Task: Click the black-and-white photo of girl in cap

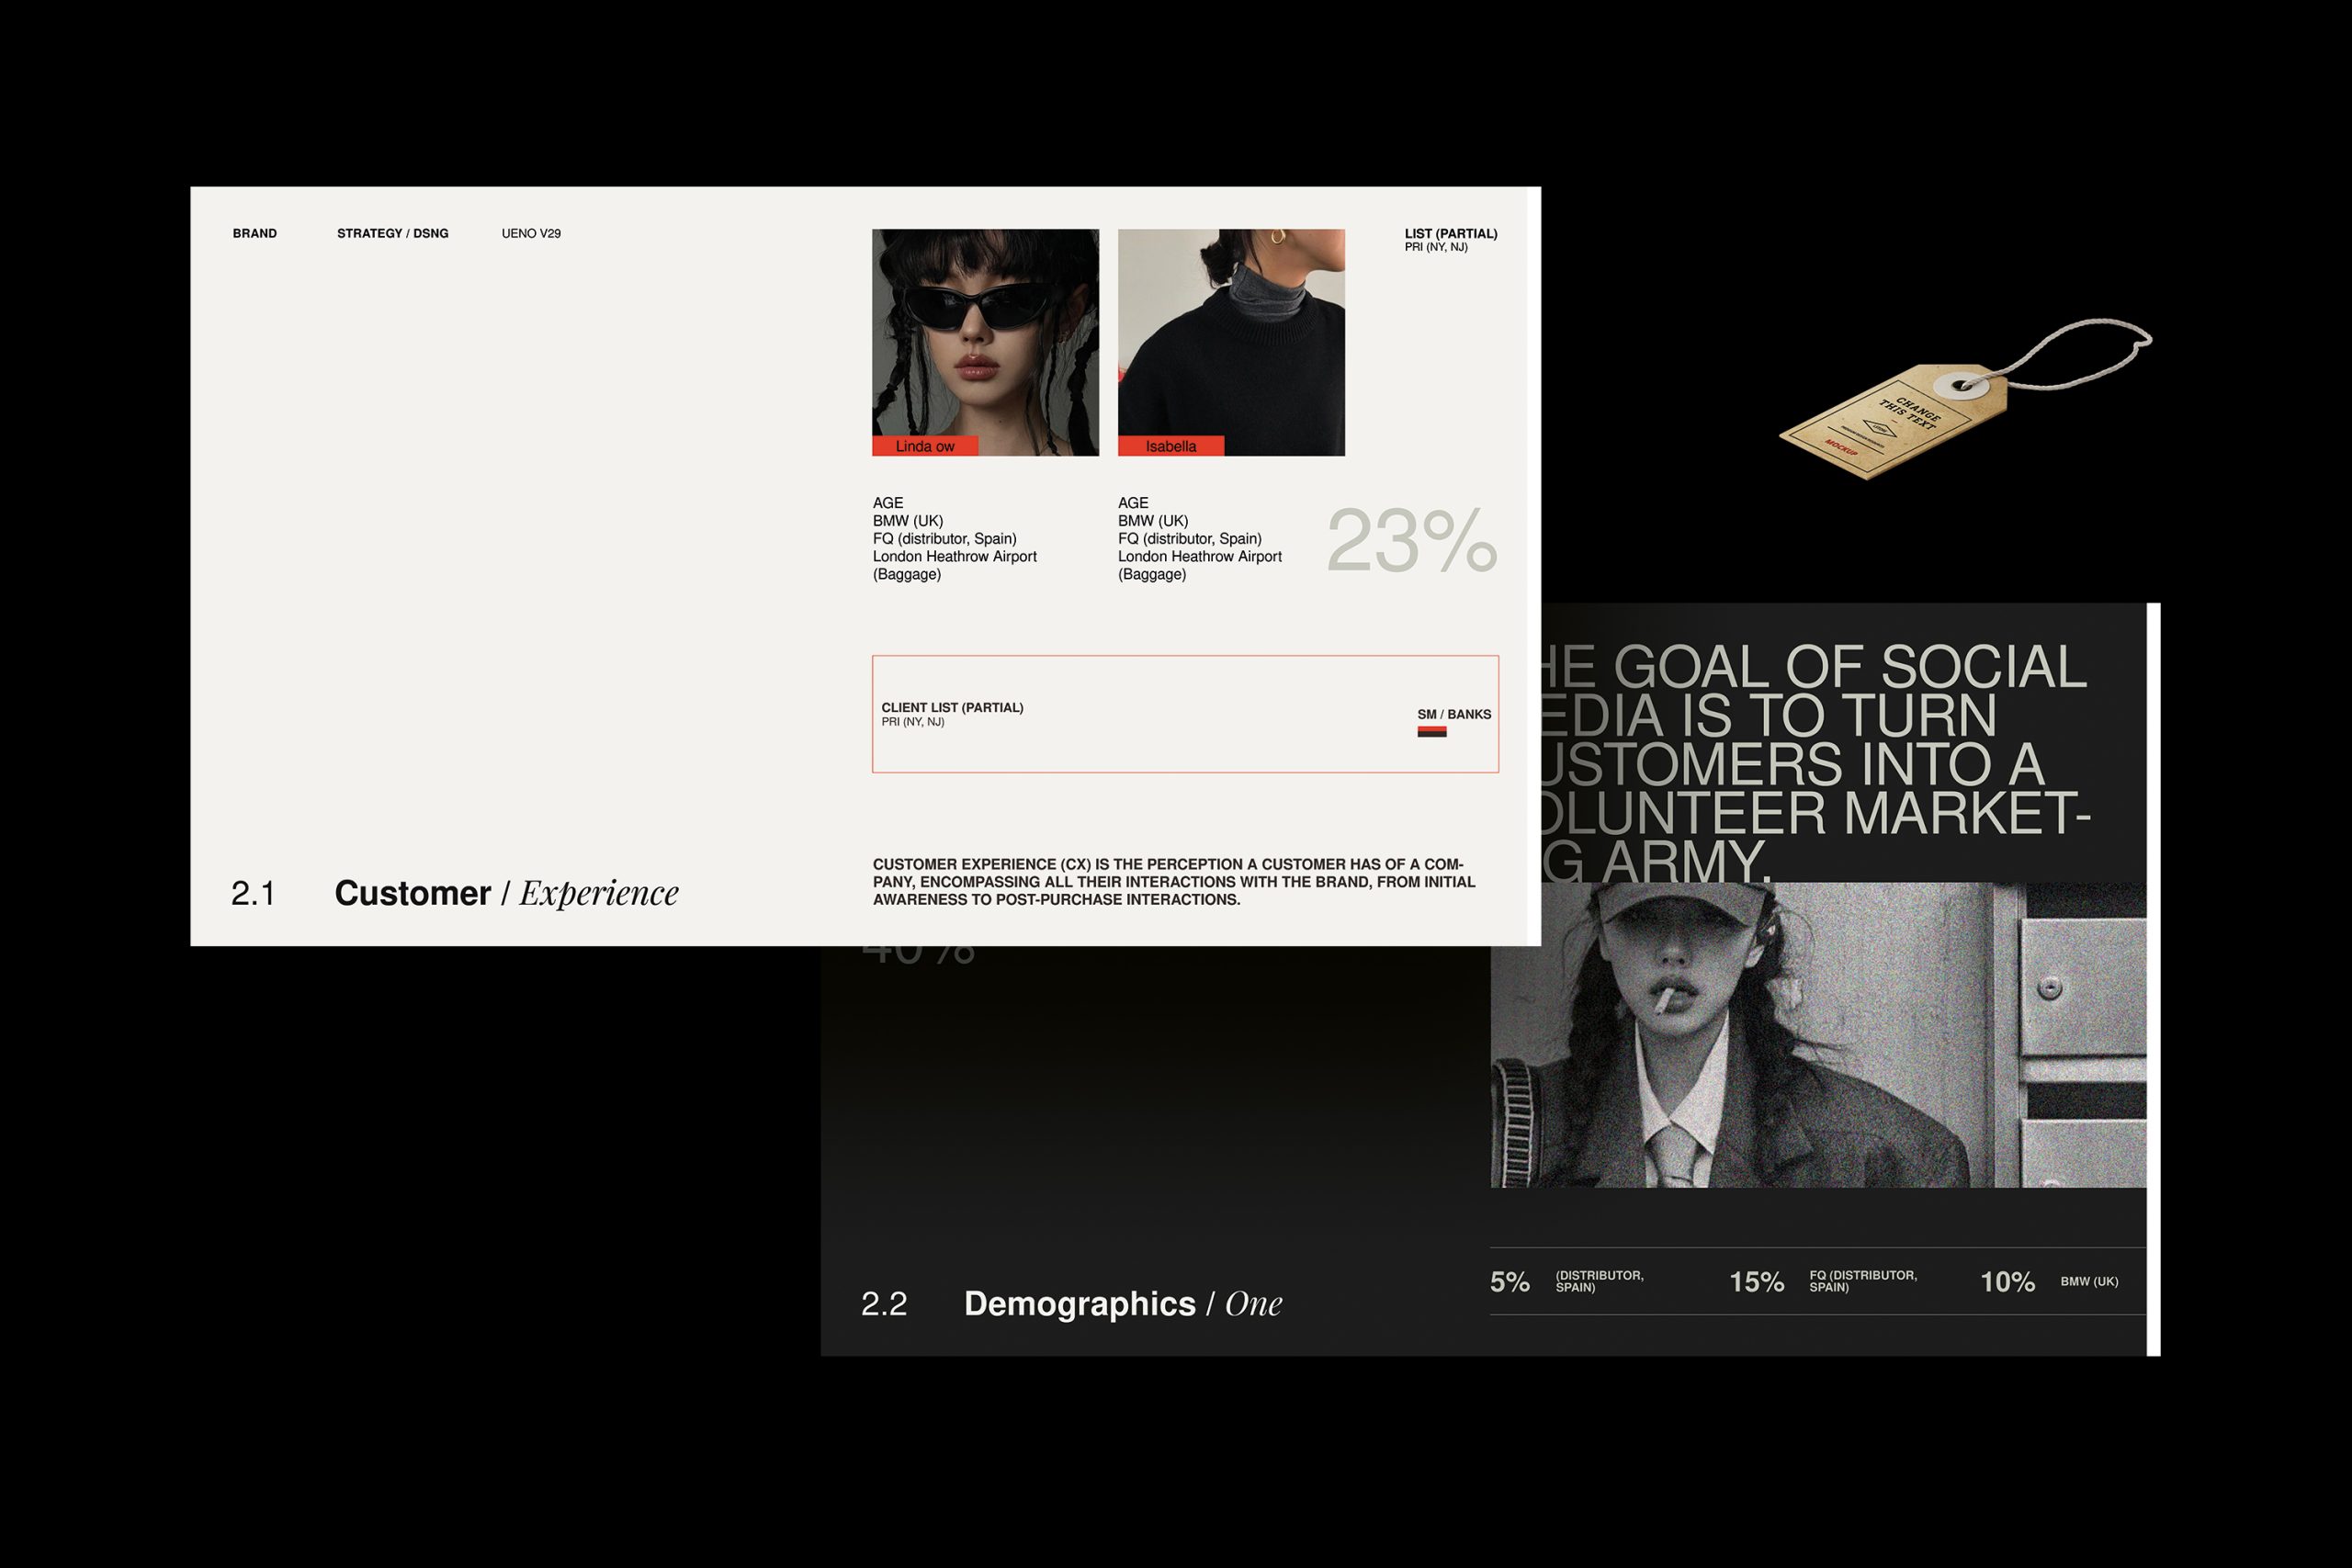Action: (x=1817, y=1035)
